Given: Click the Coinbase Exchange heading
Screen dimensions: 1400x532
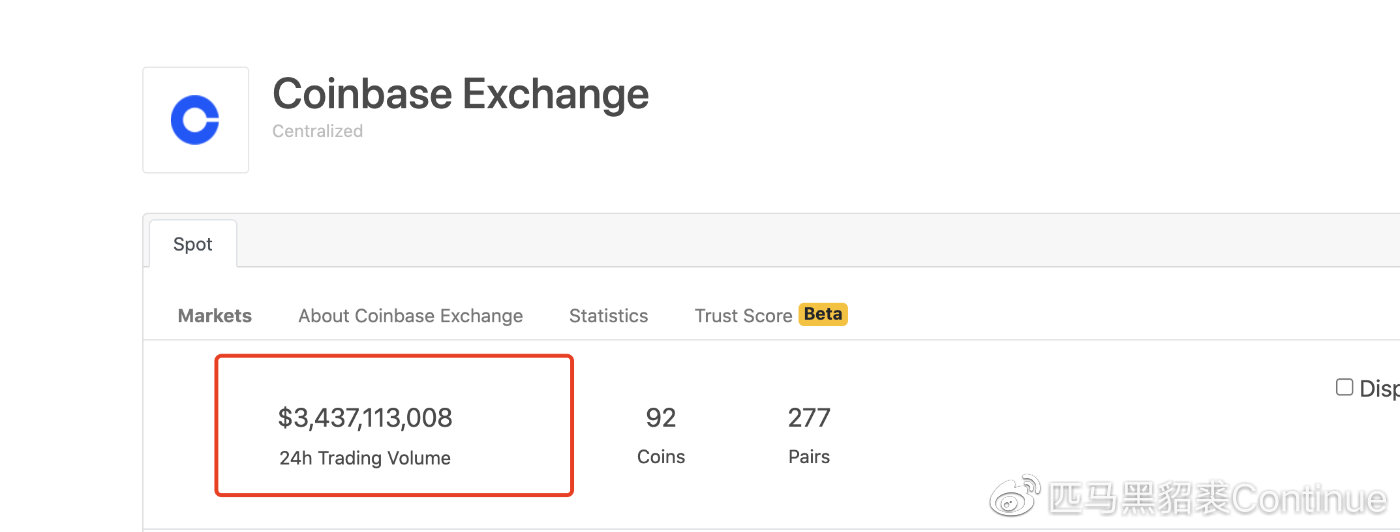Looking at the screenshot, I should [x=461, y=94].
